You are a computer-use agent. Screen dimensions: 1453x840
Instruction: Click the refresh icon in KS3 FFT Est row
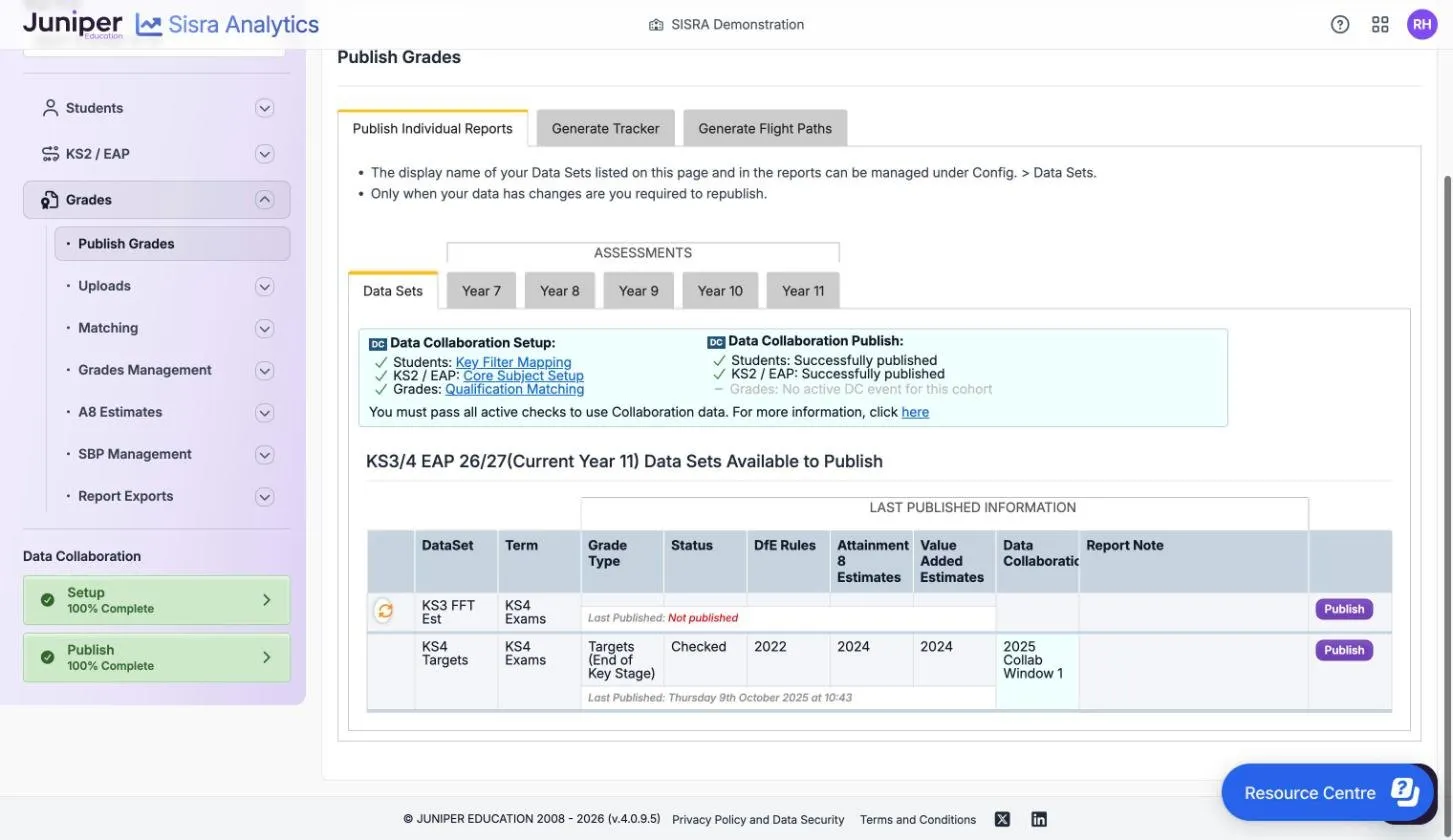point(384,611)
